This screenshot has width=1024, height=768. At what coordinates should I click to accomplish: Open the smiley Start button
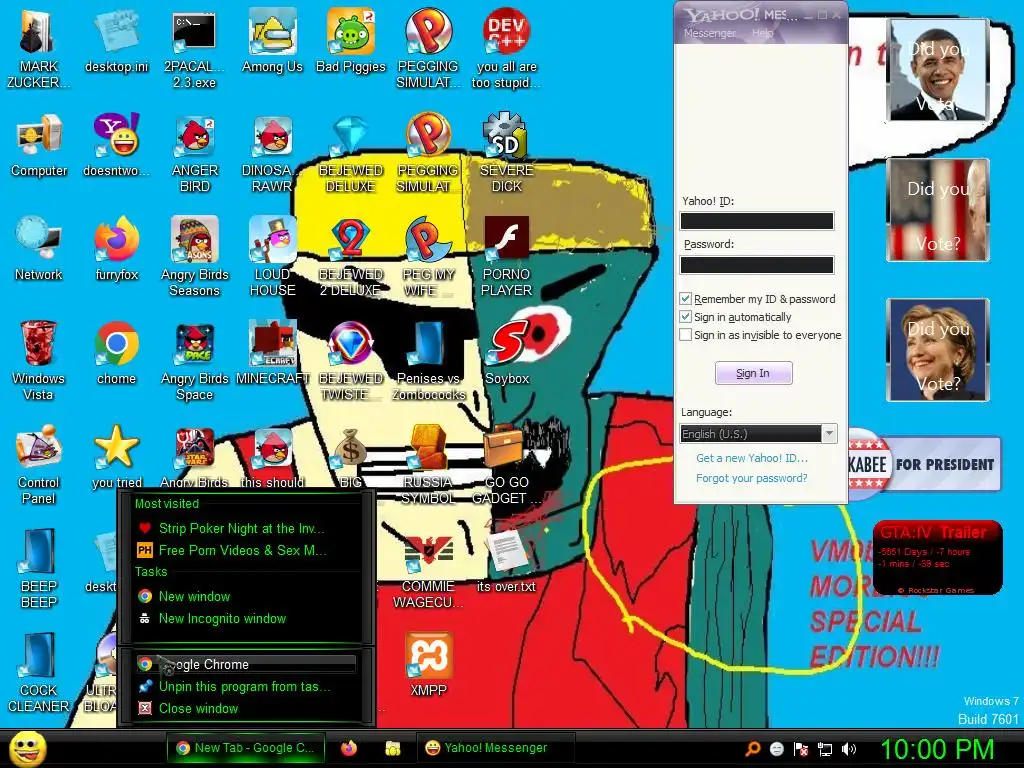[27, 748]
